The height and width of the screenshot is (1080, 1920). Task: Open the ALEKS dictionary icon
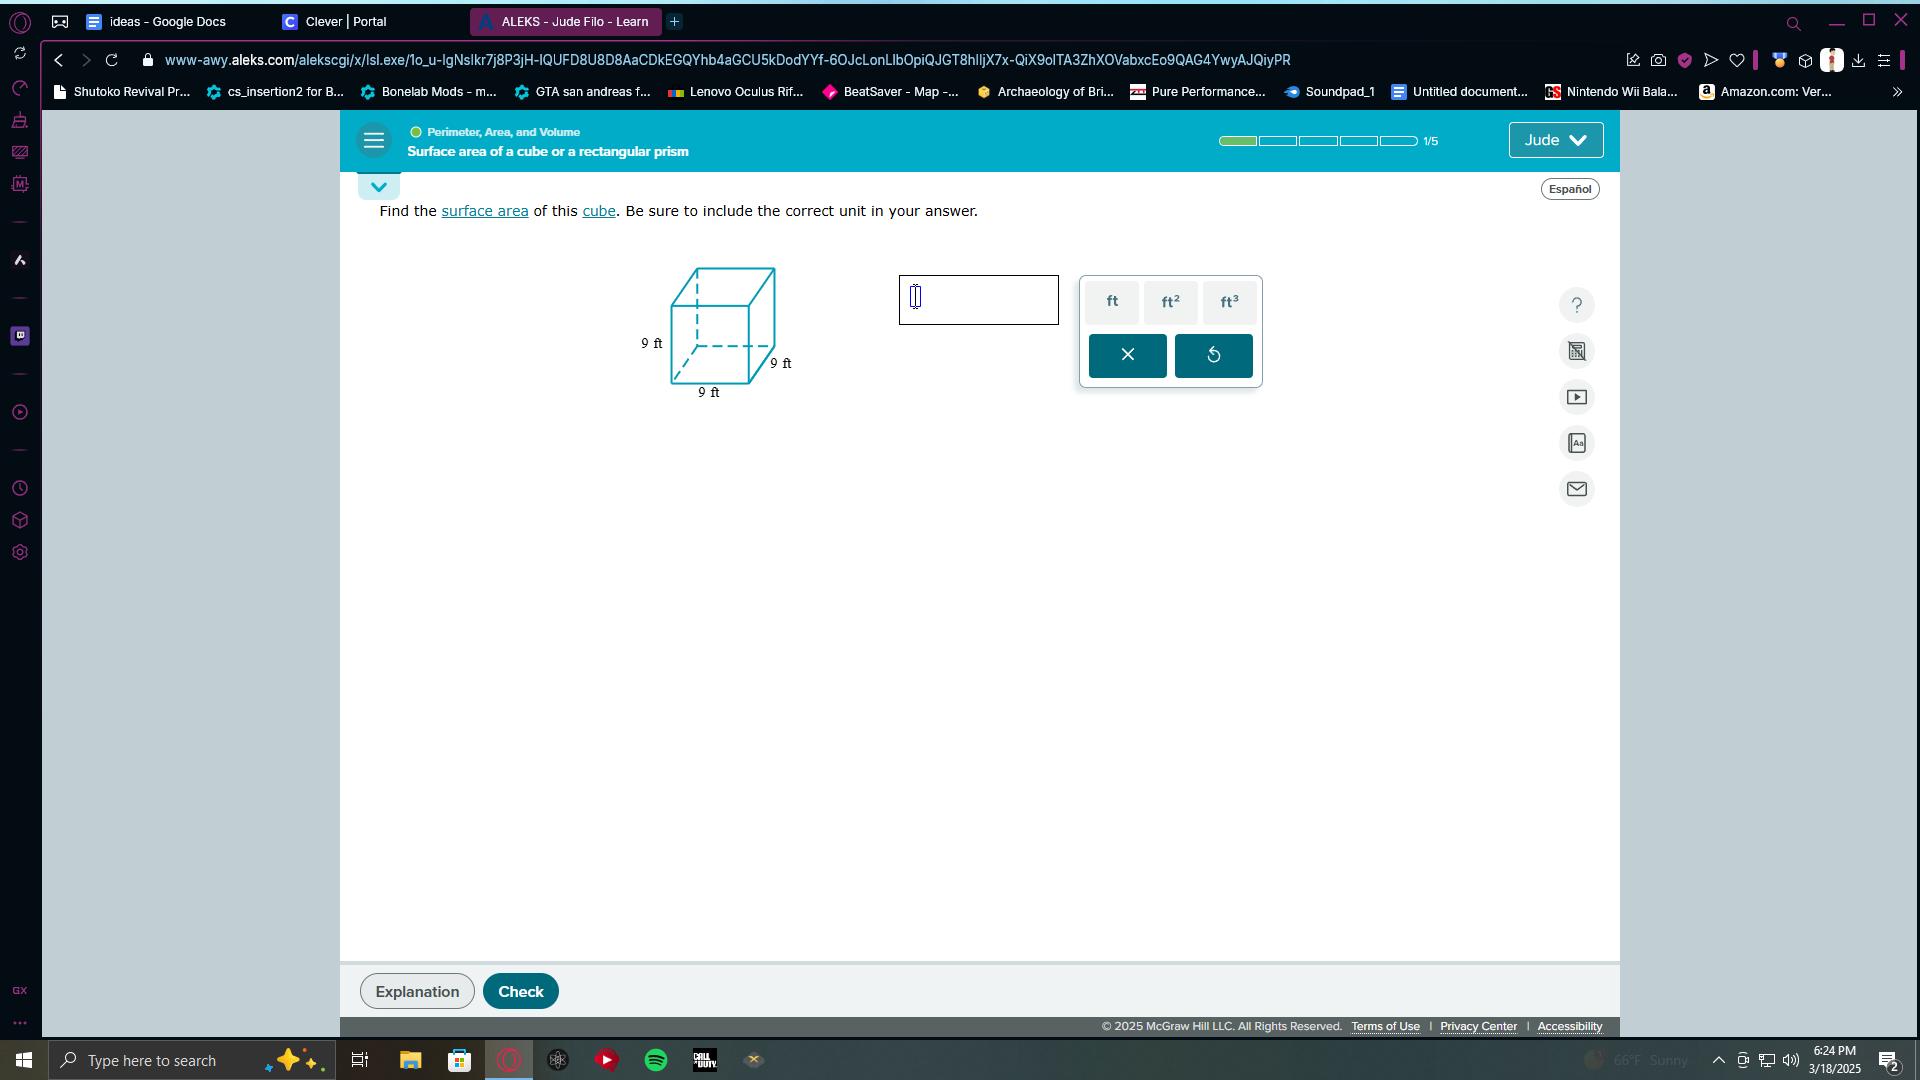pyautogui.click(x=1577, y=443)
